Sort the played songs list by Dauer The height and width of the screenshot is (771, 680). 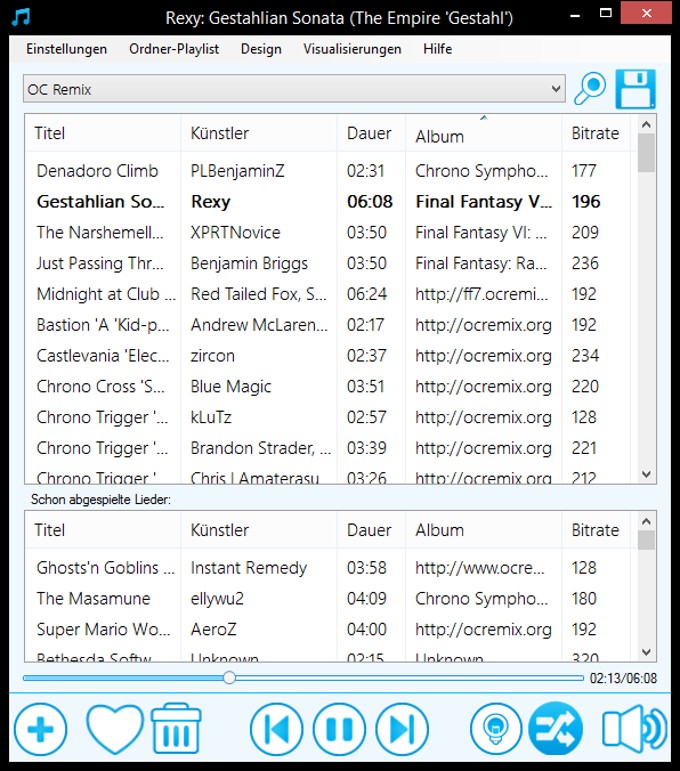tap(371, 530)
